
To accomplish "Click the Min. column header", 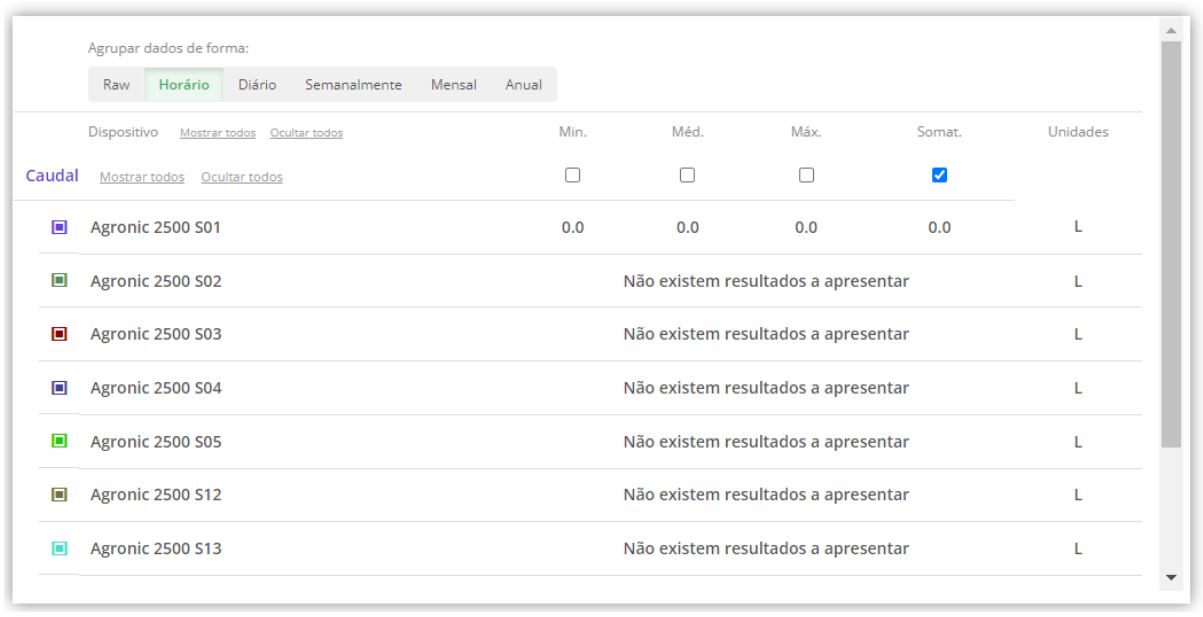I will click(x=573, y=132).
